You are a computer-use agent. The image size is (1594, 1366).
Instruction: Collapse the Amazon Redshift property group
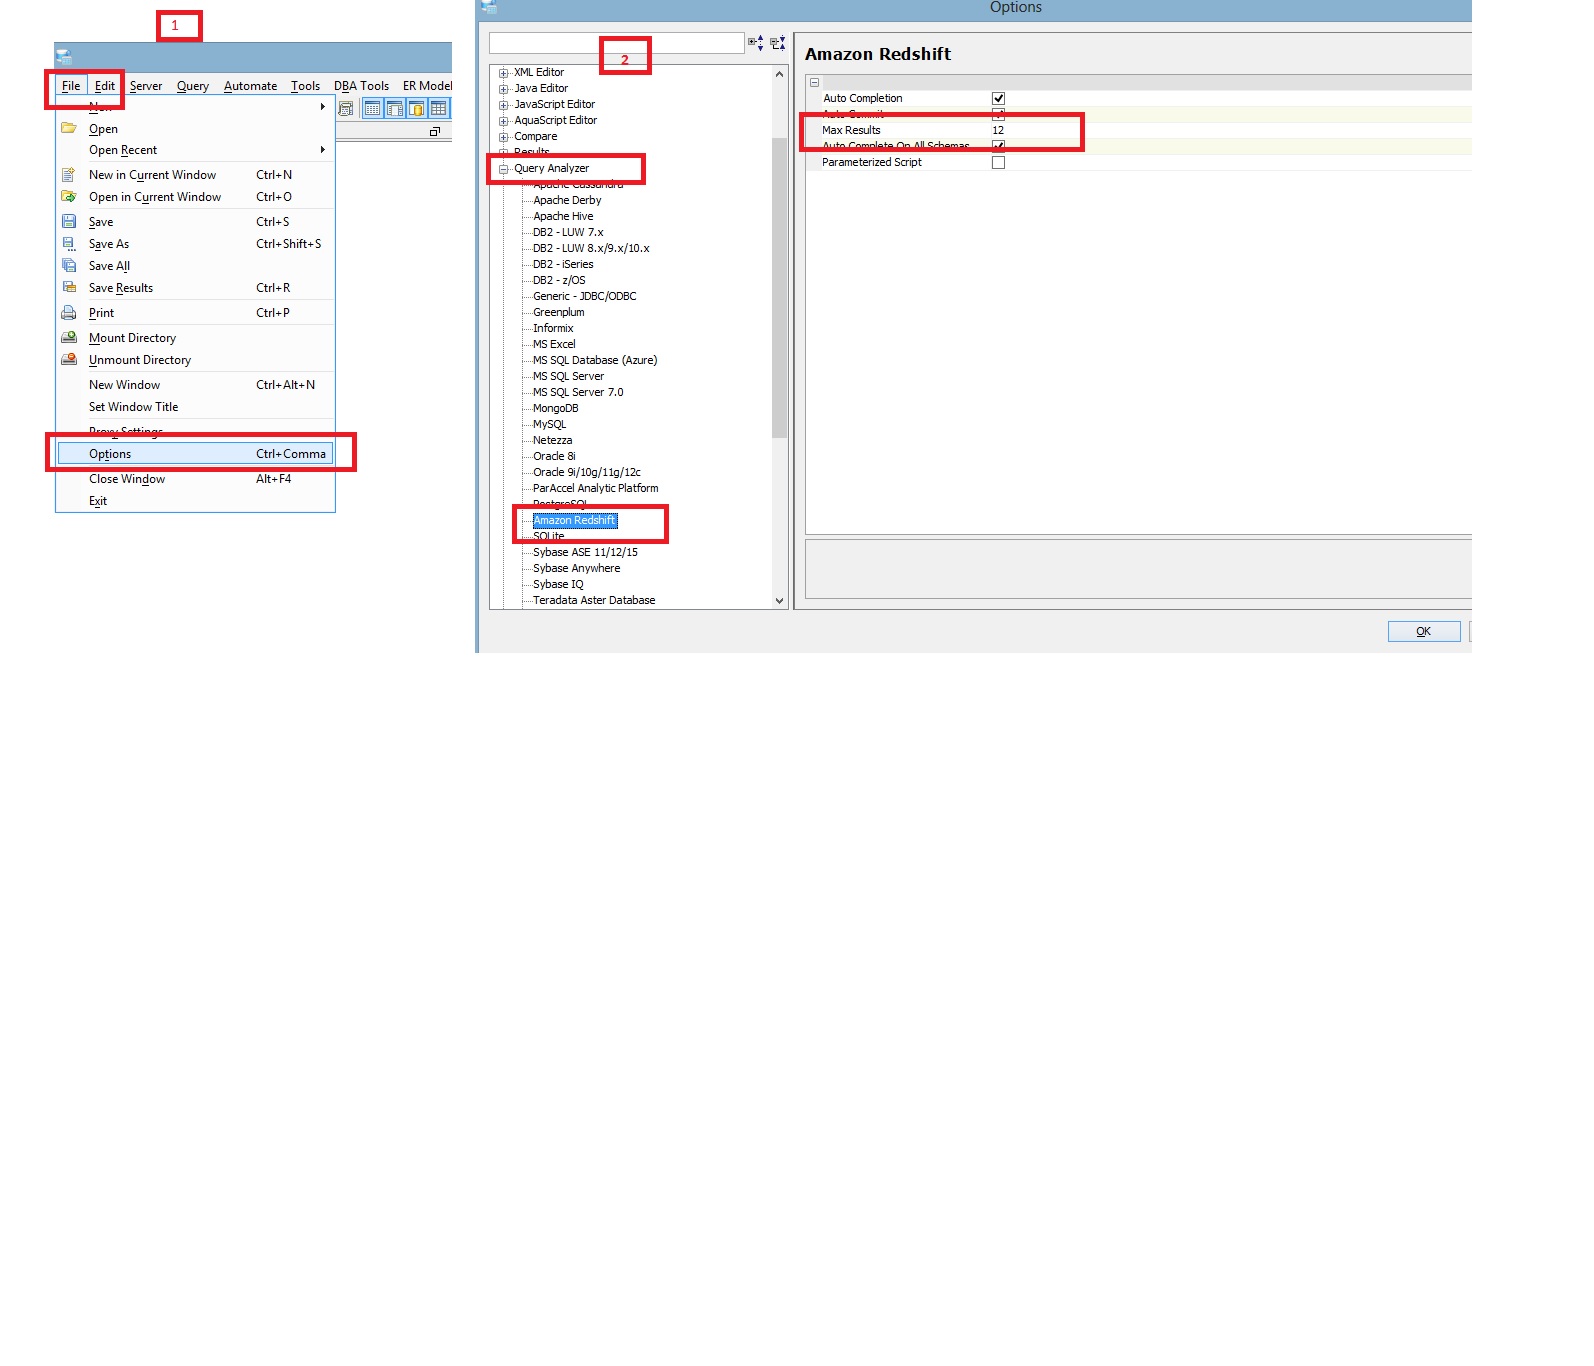(814, 82)
